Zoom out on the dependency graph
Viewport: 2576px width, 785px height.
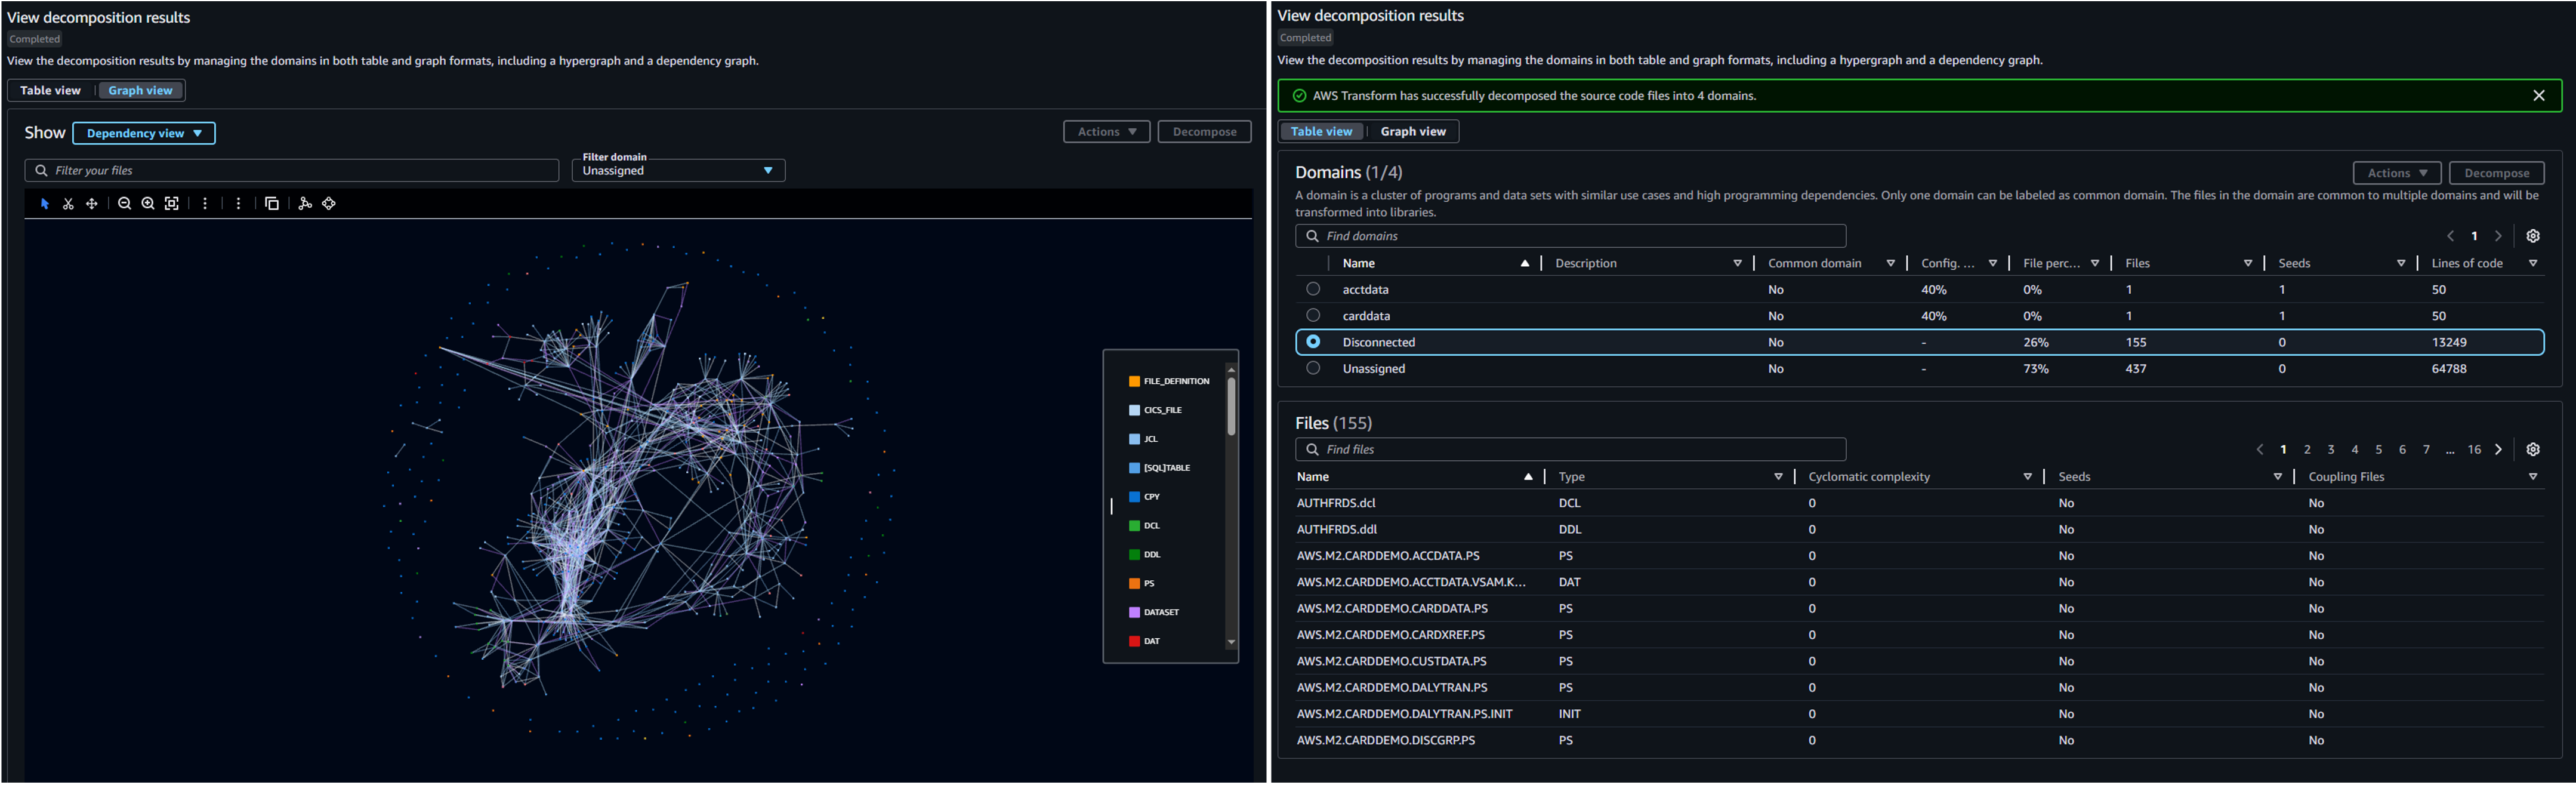[124, 203]
